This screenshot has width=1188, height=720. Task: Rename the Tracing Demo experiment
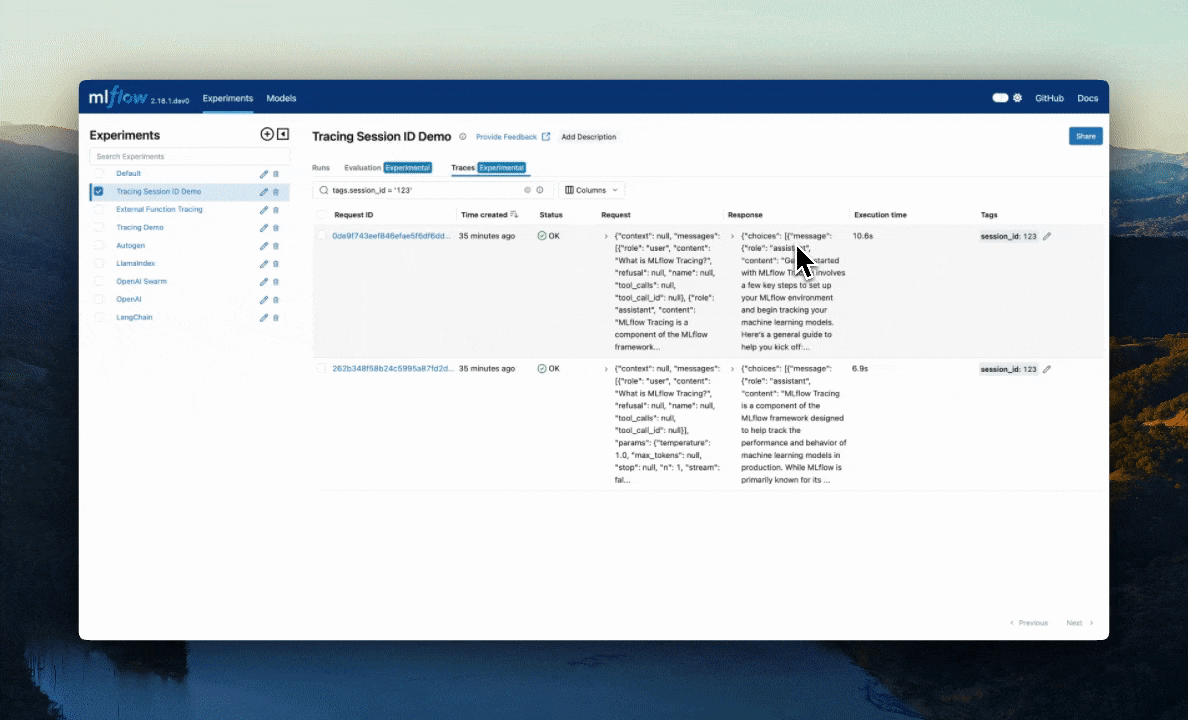point(264,228)
